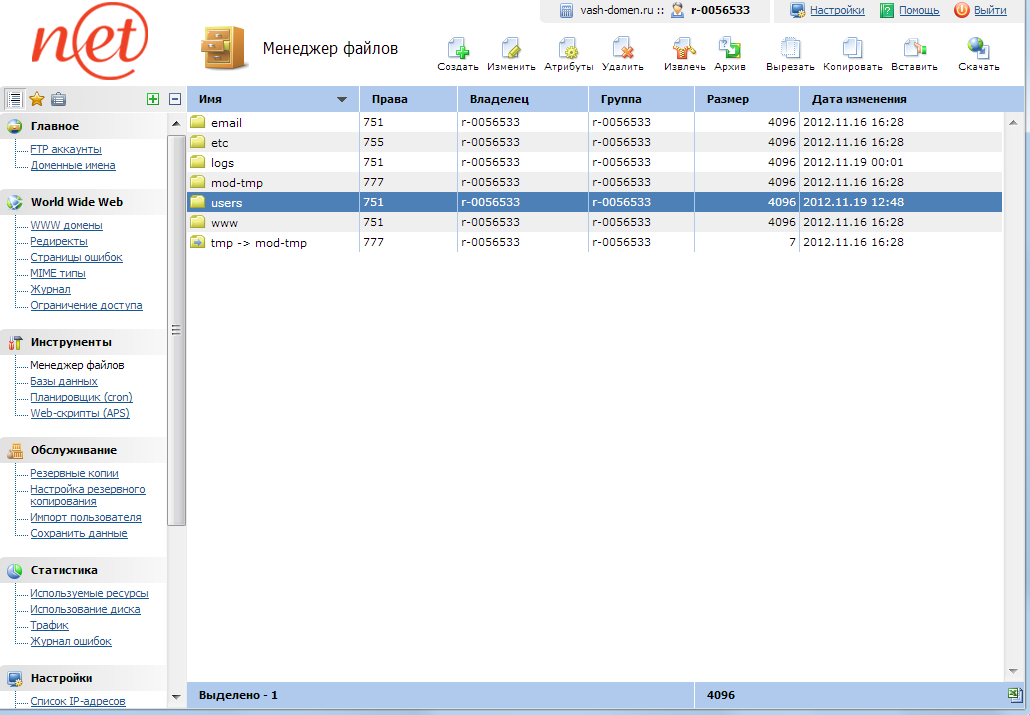The image size is (1030, 715).
Task: Expand all menu sections with green plus
Action: [153, 99]
